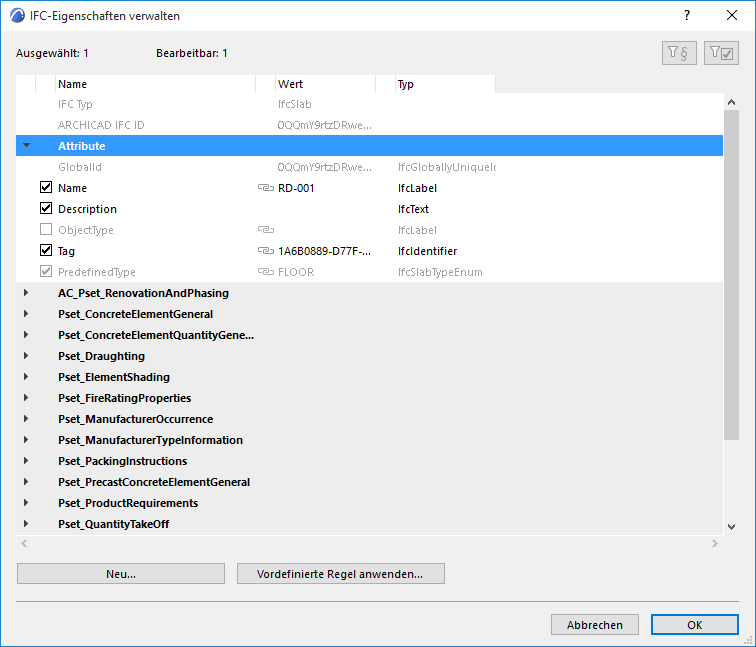Expand Pset_FireRatingProperties group
The height and width of the screenshot is (647, 756).
[x=26, y=398]
